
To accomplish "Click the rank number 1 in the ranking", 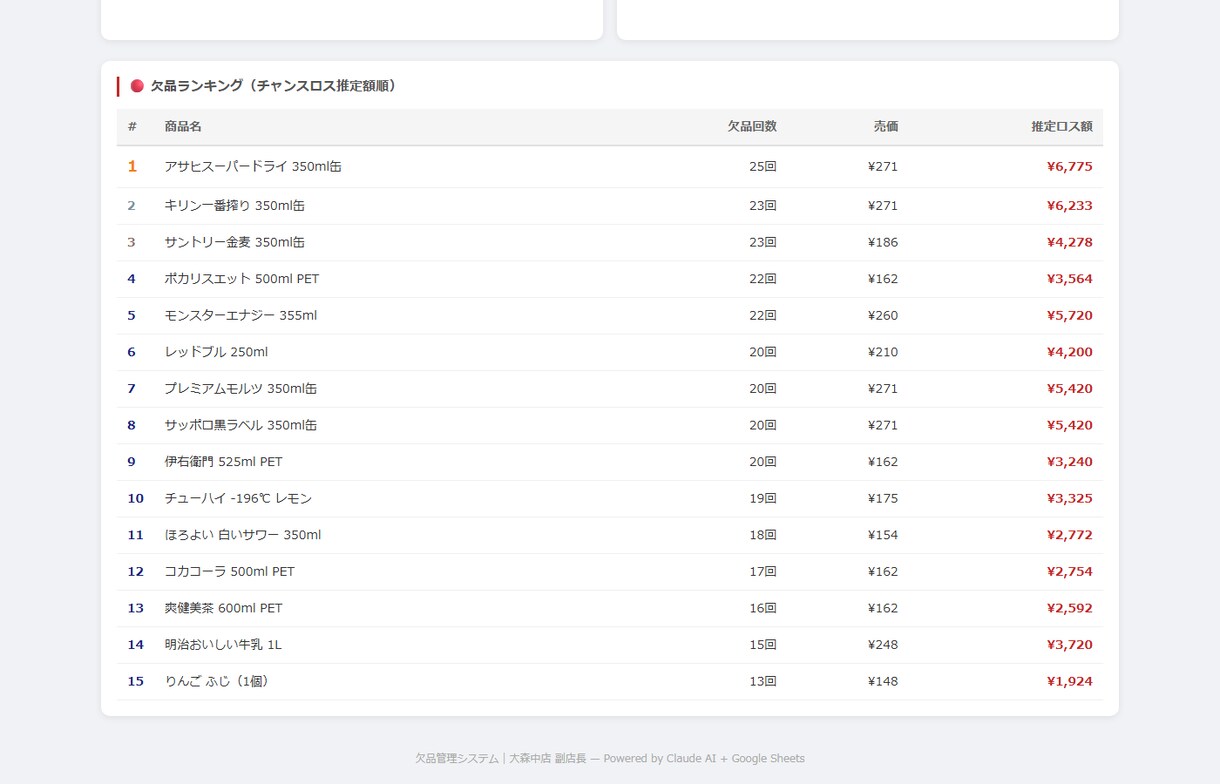I will (x=132, y=167).
